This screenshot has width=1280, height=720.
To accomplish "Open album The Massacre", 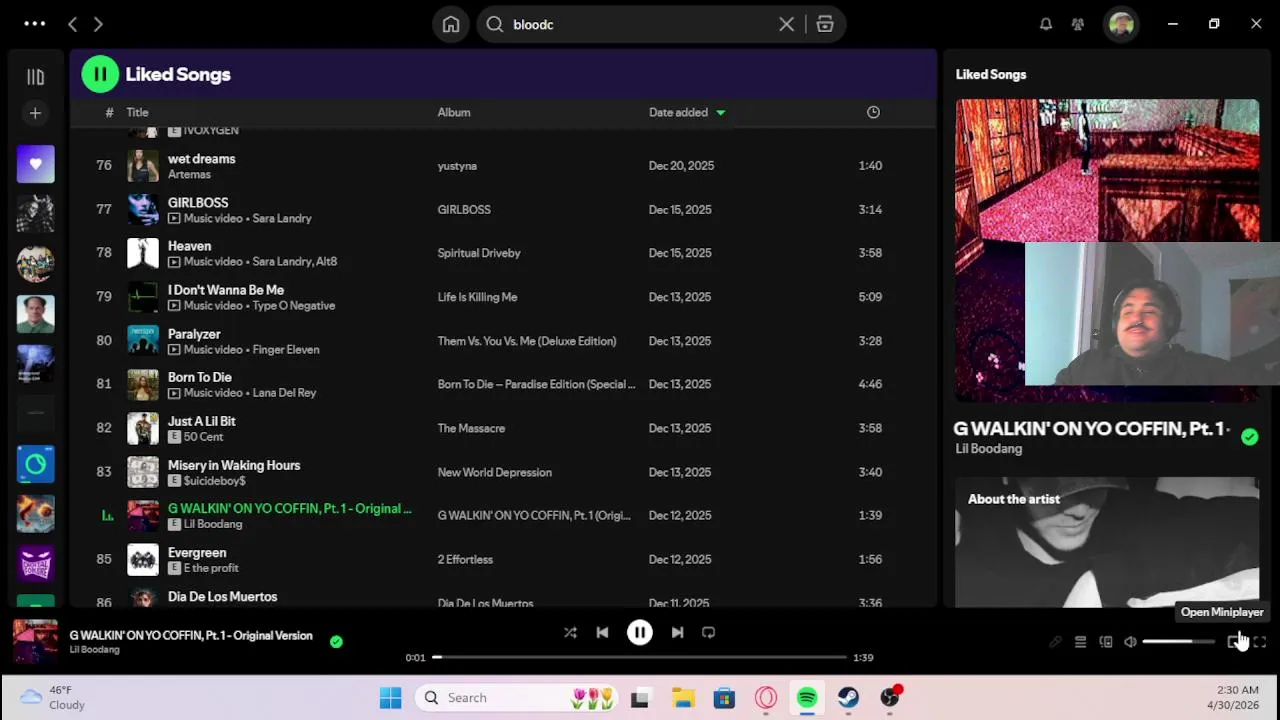I will click(x=471, y=428).
